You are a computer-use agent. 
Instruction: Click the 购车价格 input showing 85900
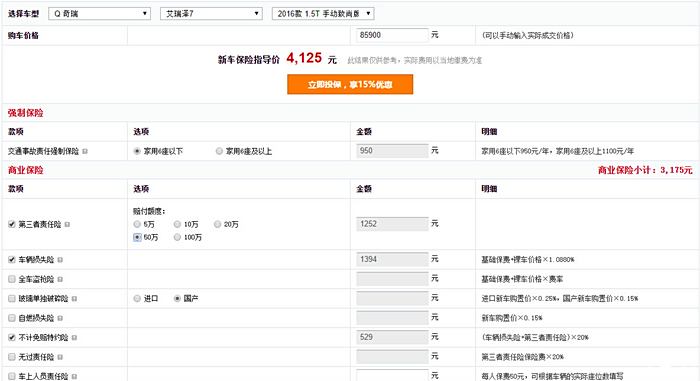tap(392, 35)
